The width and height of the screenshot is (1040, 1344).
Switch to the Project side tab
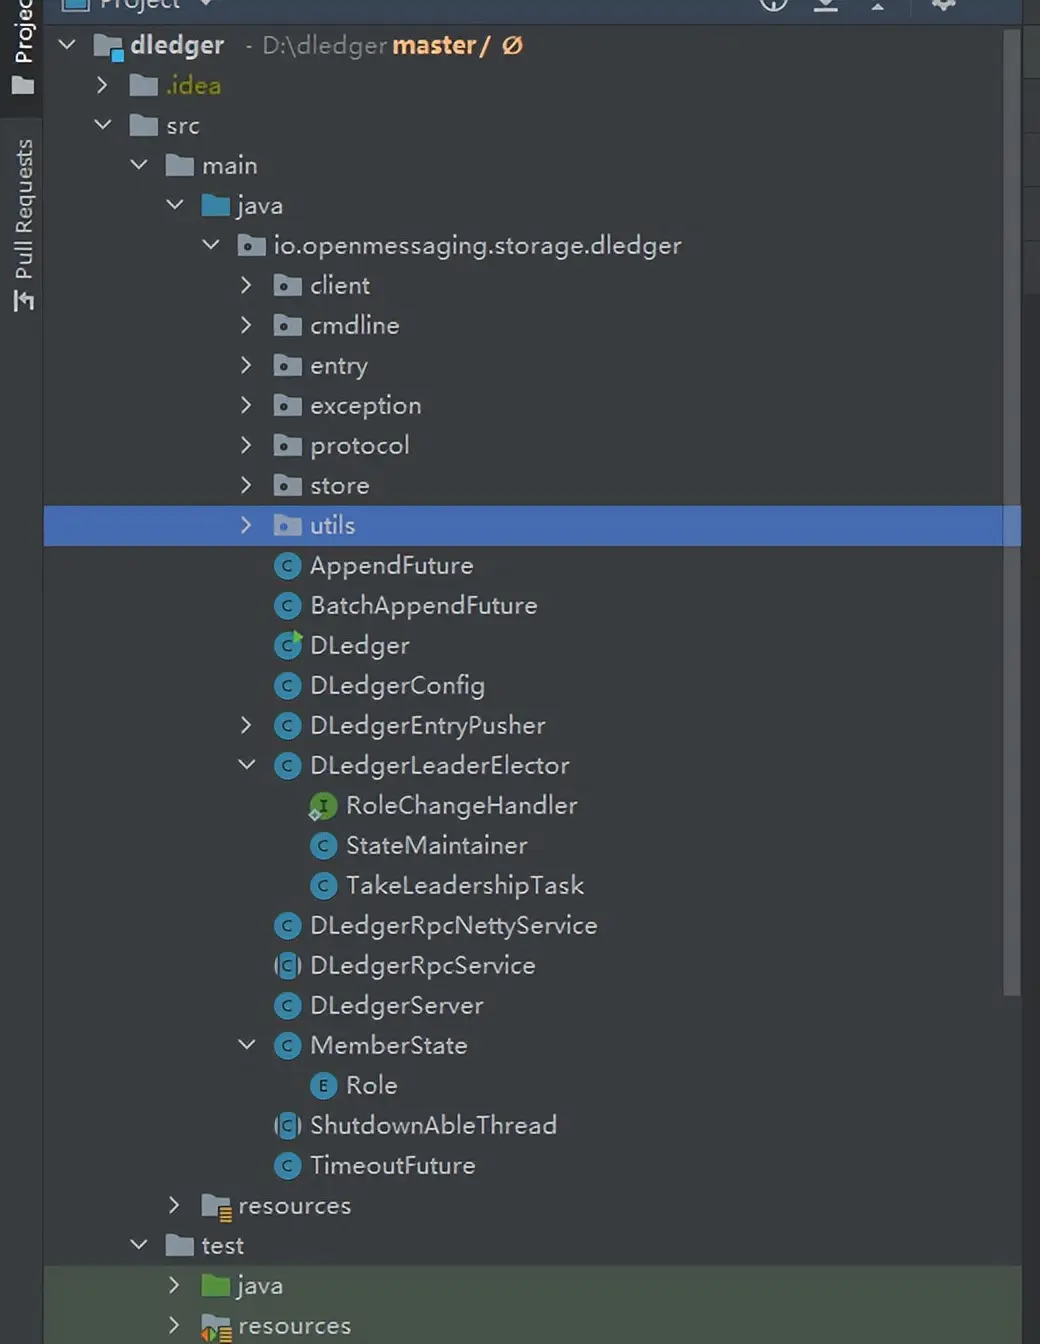pos(22,45)
